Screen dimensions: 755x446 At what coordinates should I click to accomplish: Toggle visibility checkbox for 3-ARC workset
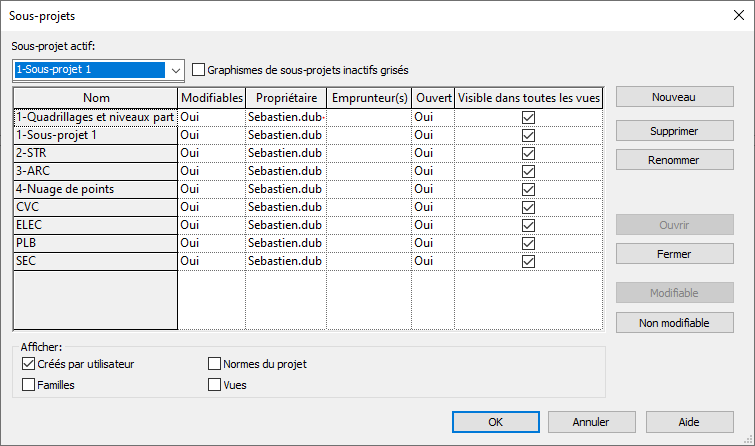pyautogui.click(x=529, y=171)
